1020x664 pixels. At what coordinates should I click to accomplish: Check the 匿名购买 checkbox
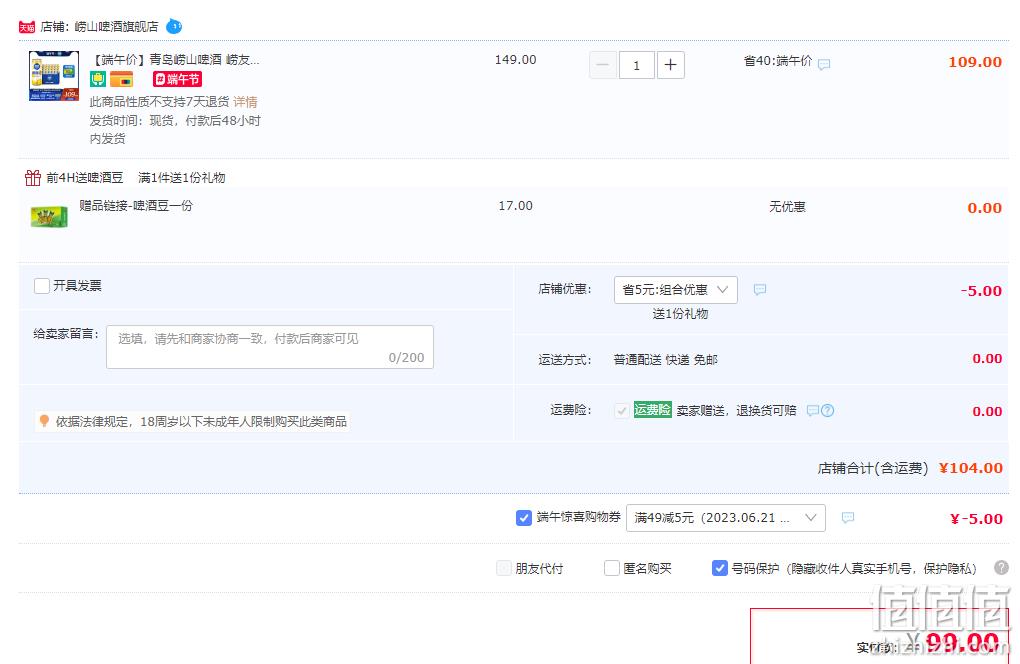point(611,568)
